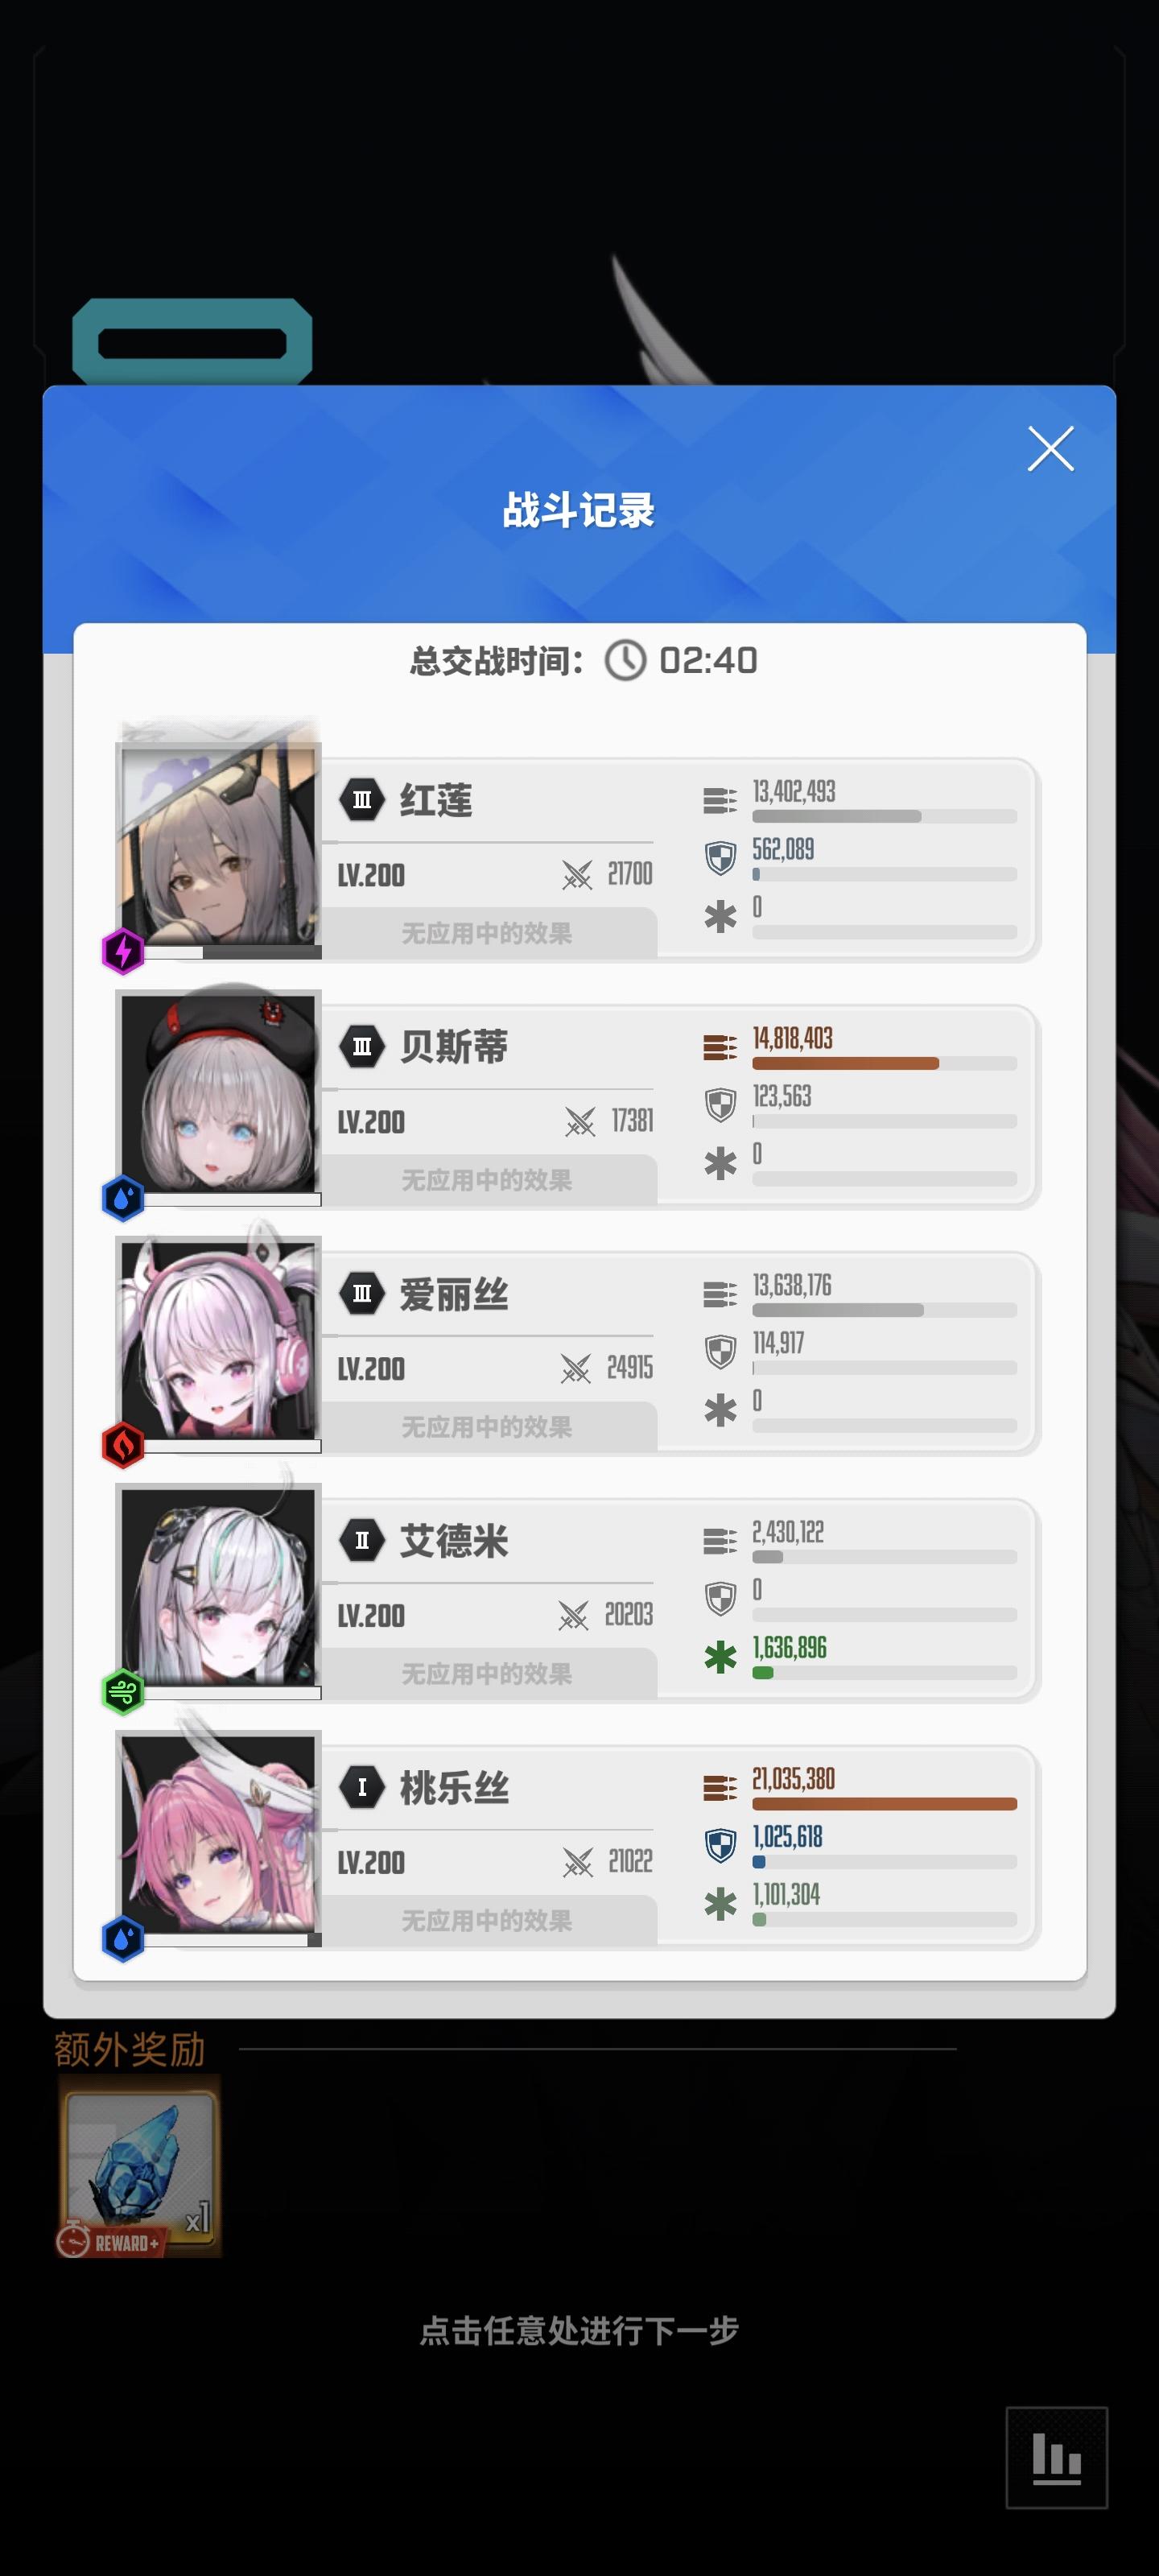Click 红莲's burst stage III badge
Screen dimensions: 1159x2576
[x=362, y=800]
